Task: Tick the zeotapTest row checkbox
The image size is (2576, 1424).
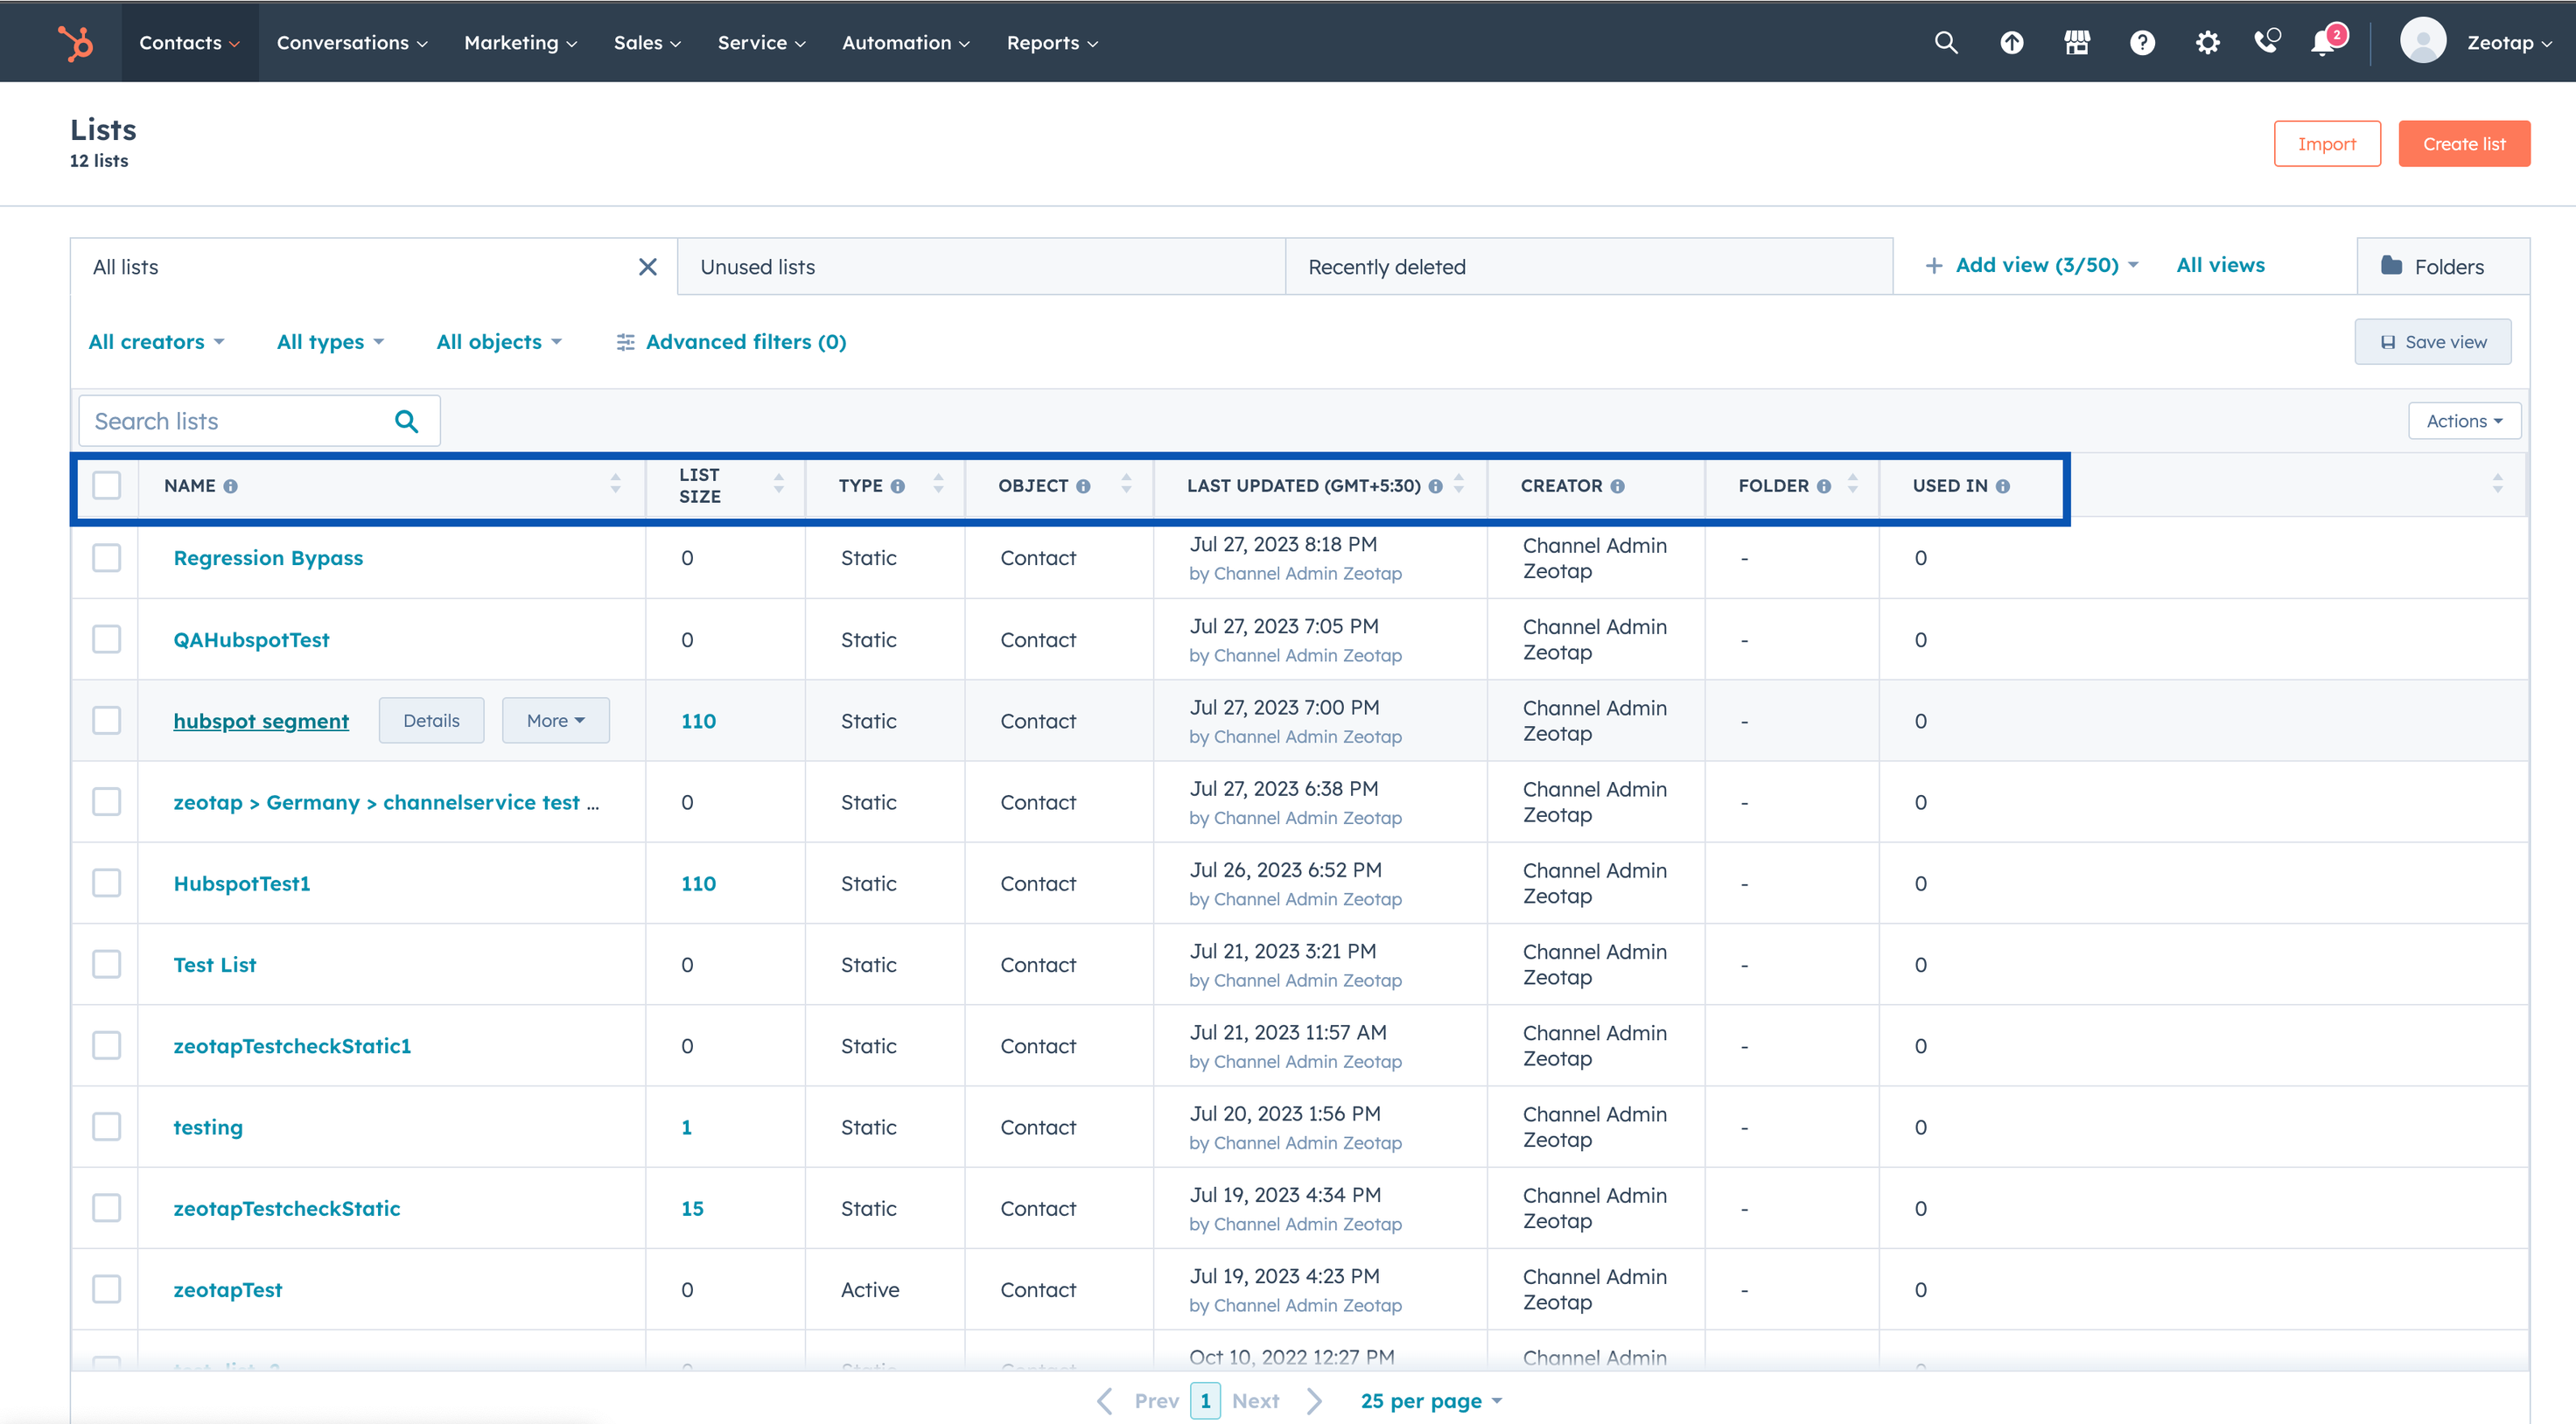Action: pos(106,1289)
